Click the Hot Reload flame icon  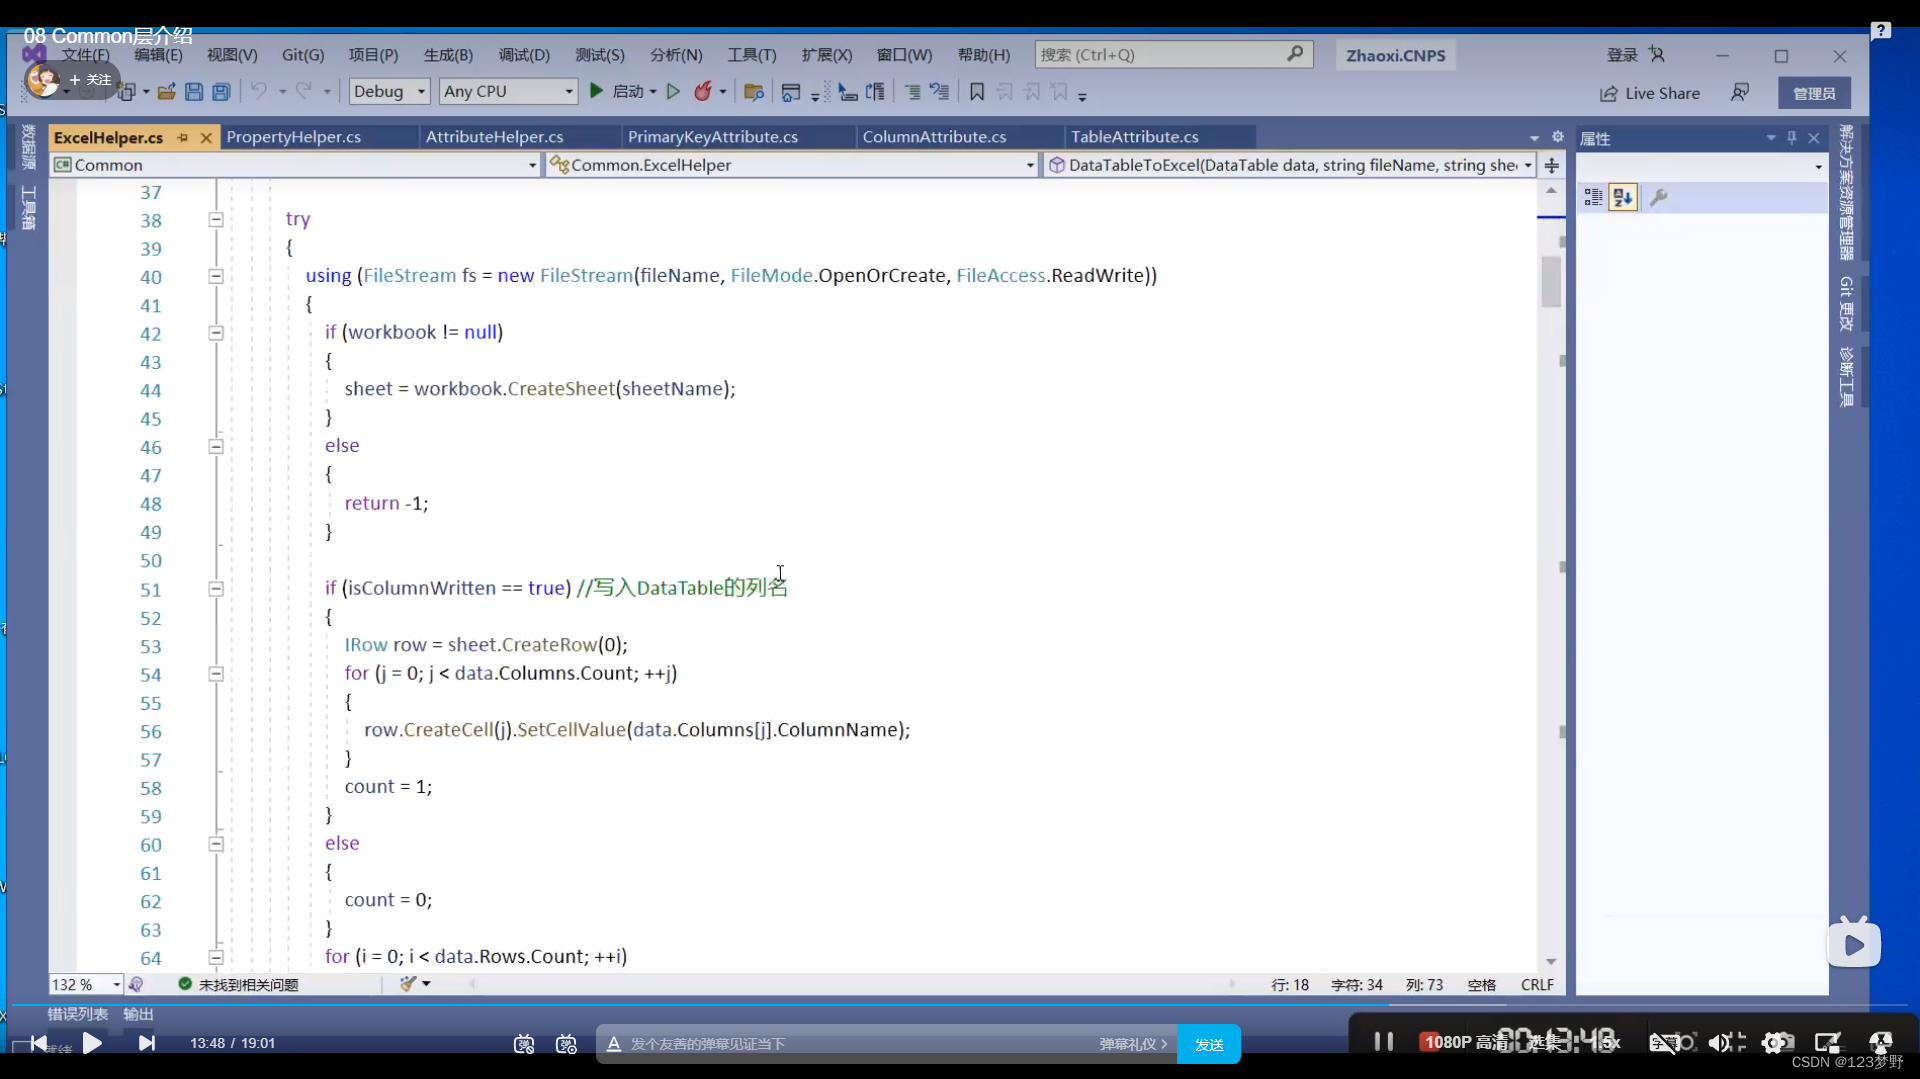(703, 91)
